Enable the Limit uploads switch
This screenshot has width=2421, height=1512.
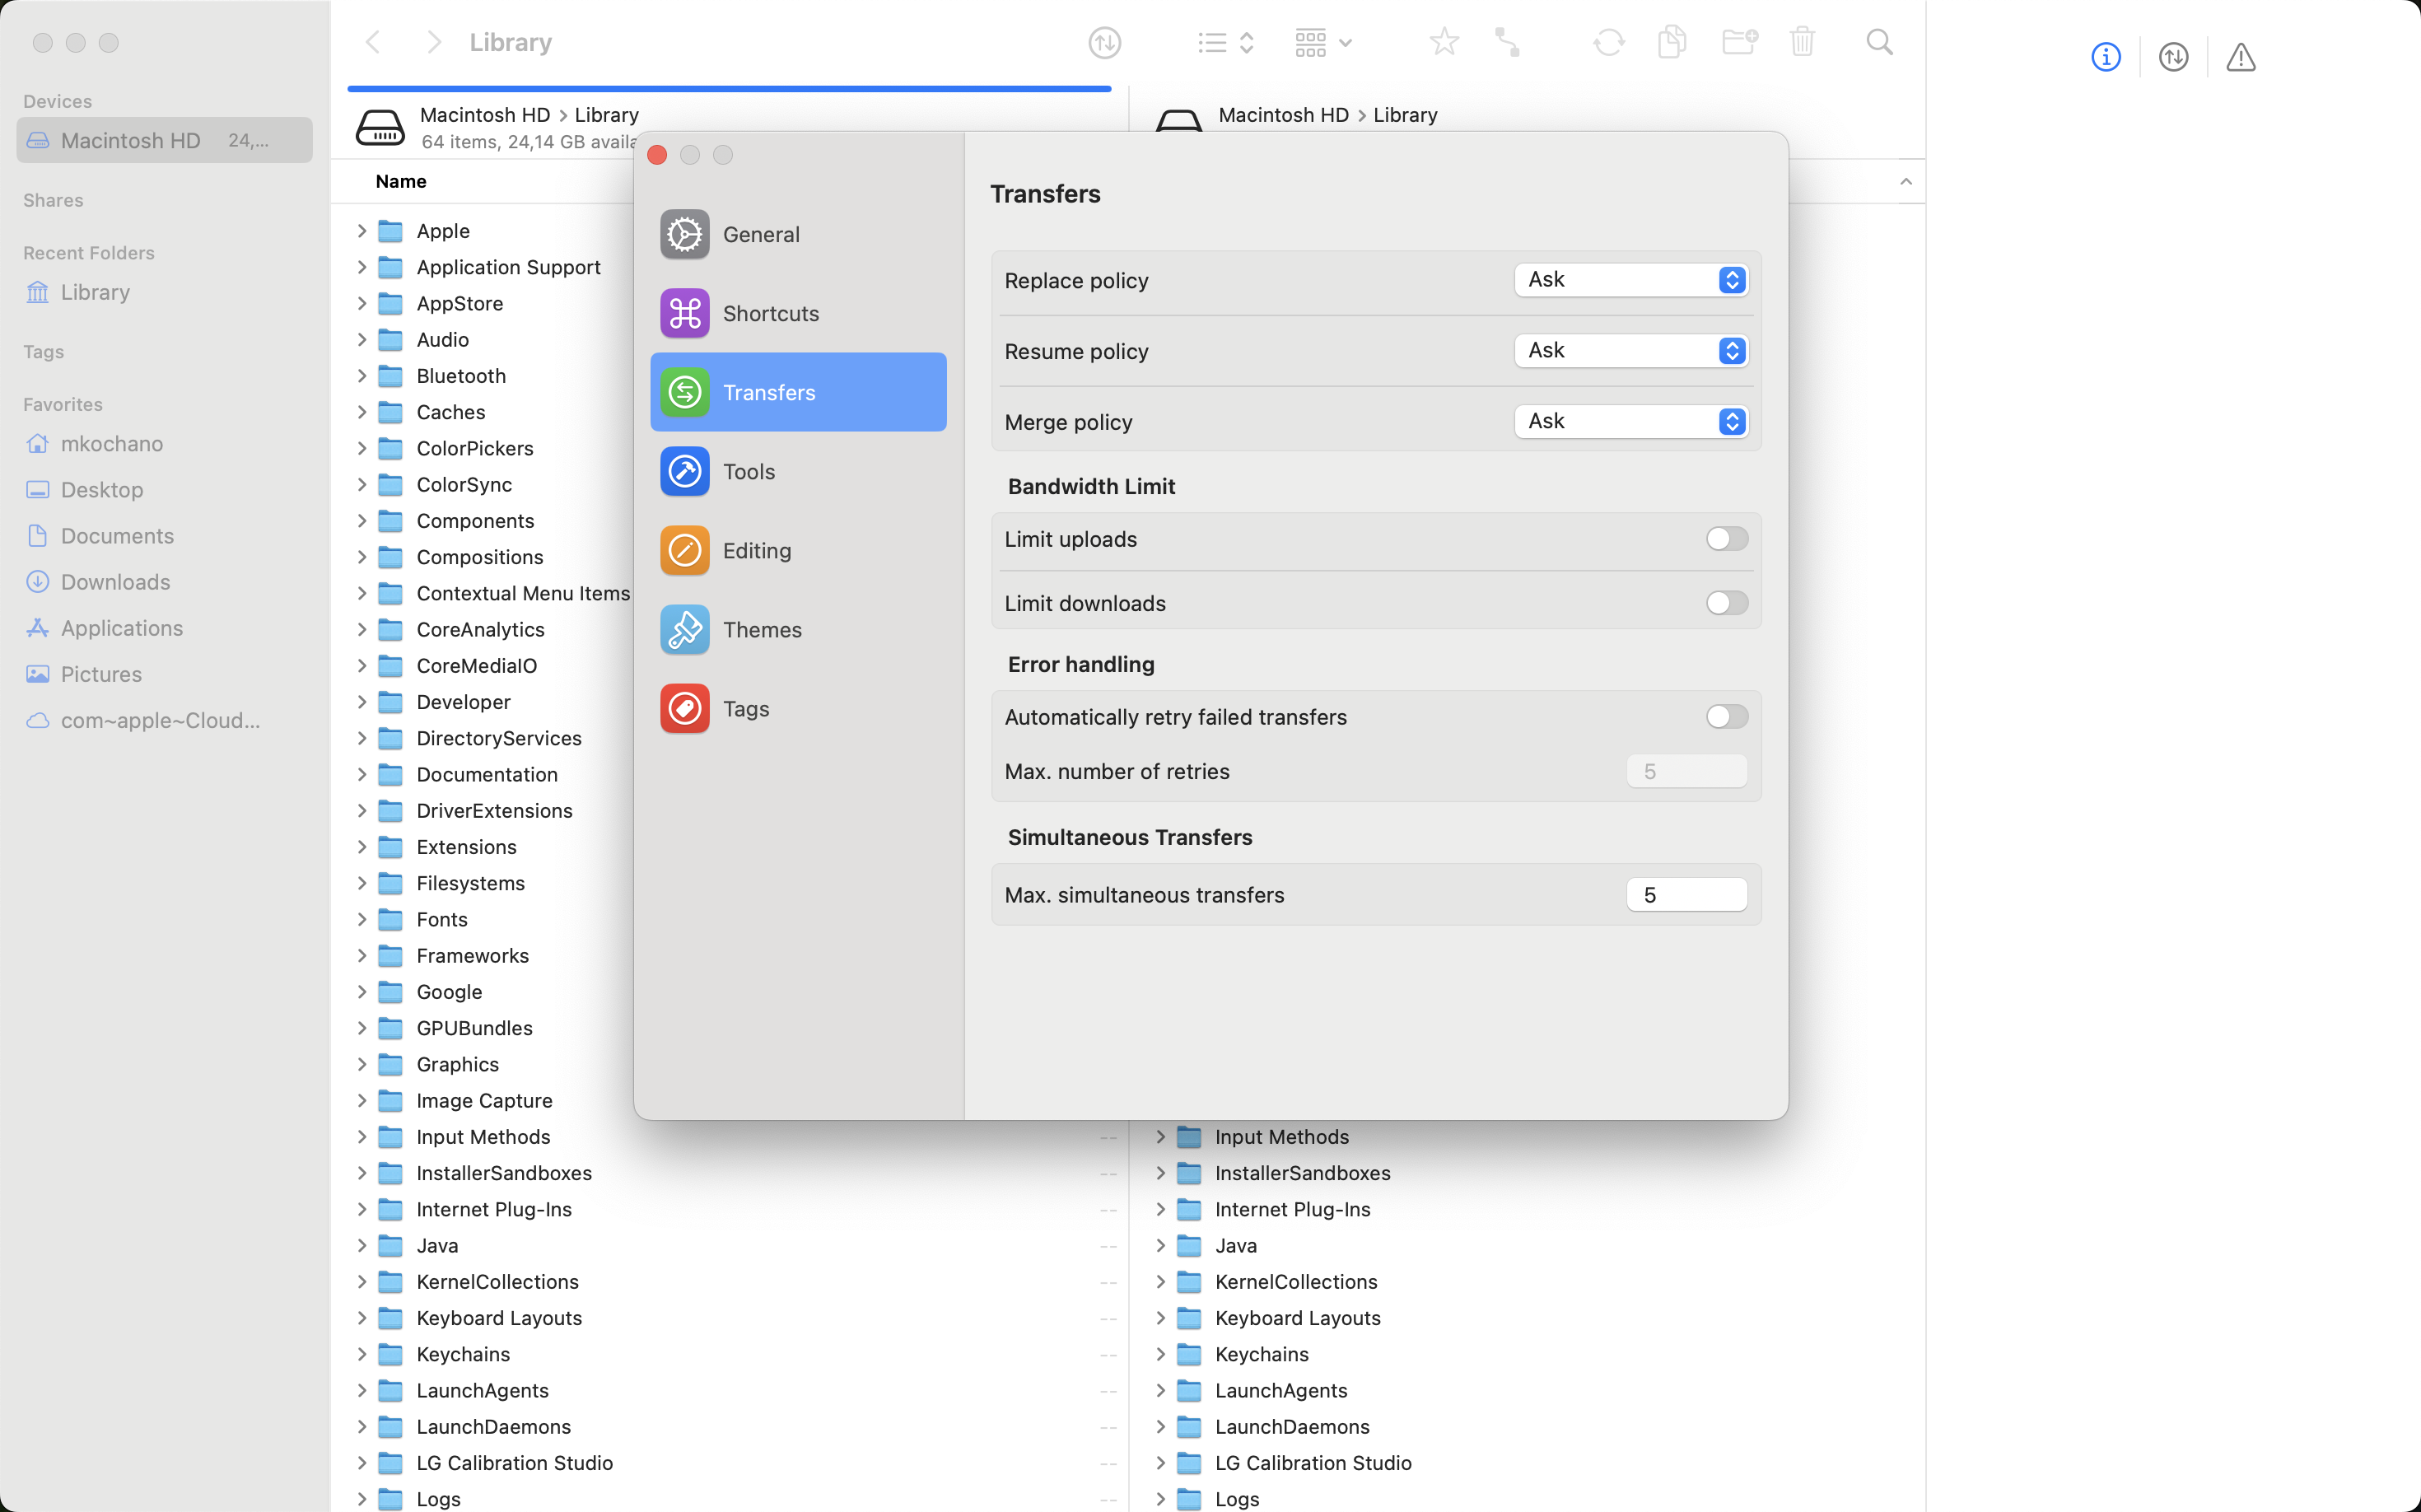[x=1726, y=539]
